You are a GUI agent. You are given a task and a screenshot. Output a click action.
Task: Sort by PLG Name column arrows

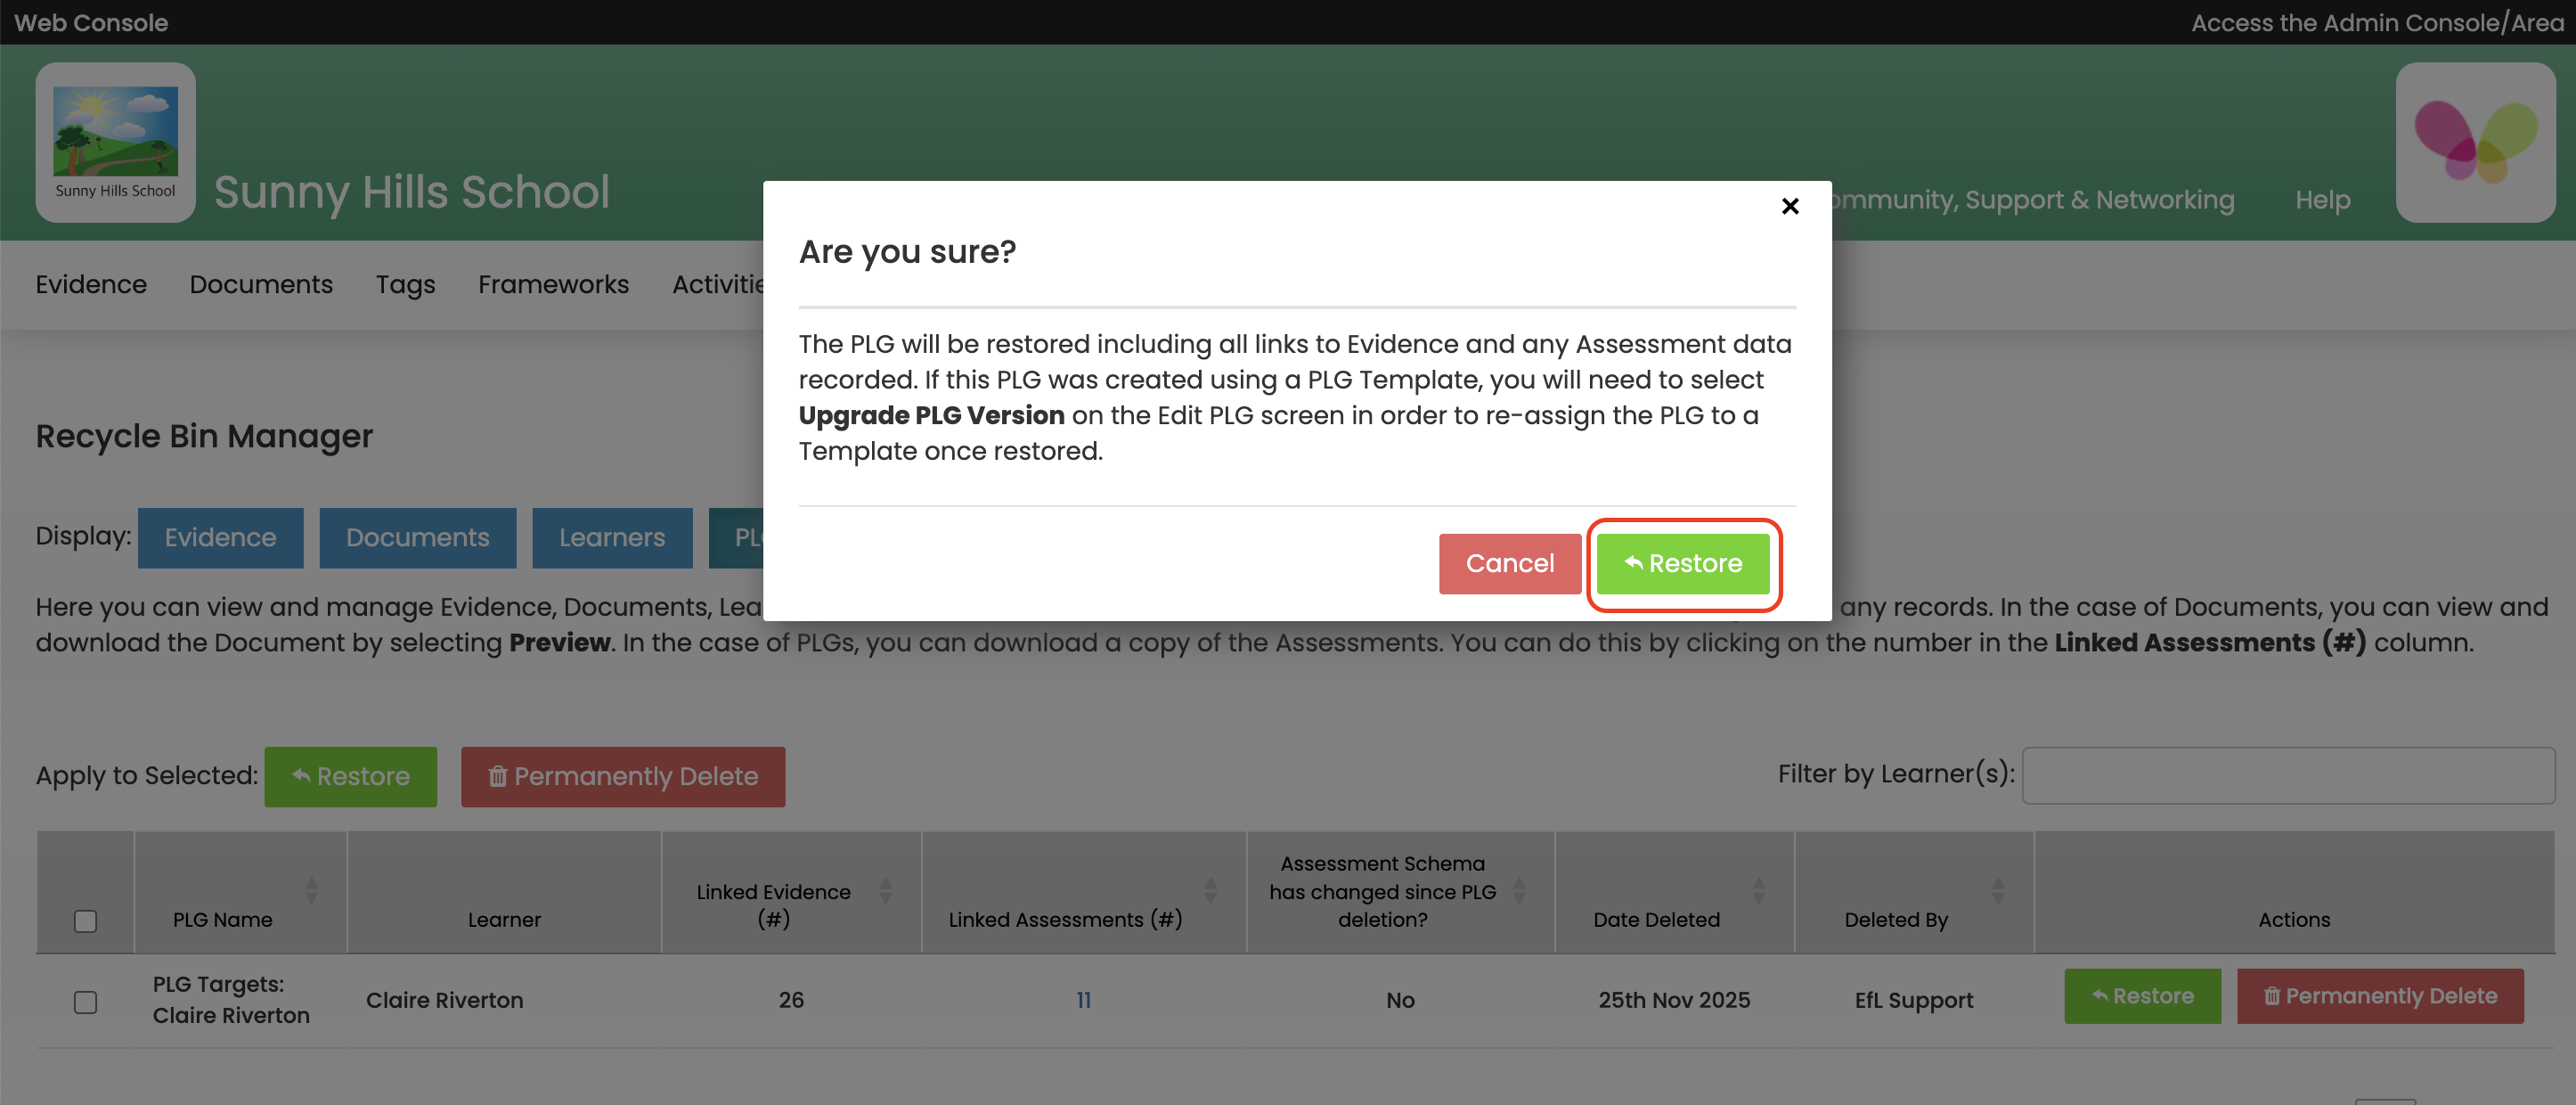click(x=311, y=890)
